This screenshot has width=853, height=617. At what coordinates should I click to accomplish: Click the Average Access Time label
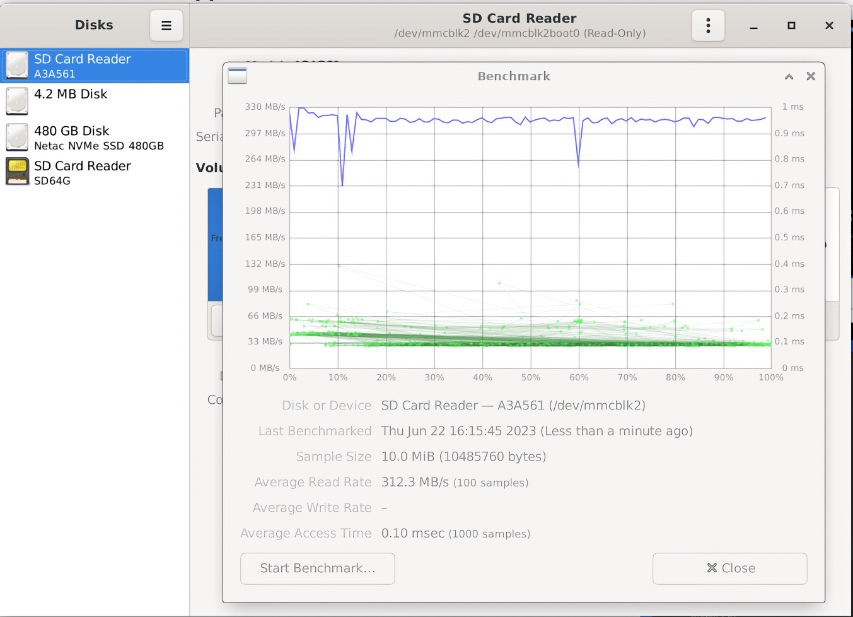pos(306,533)
